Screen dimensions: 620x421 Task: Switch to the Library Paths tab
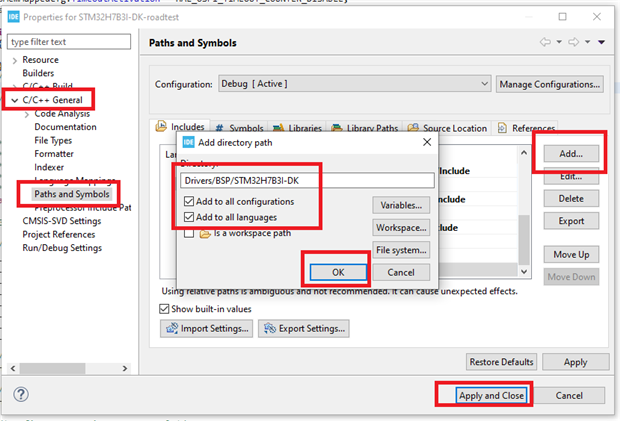pyautogui.click(x=365, y=128)
